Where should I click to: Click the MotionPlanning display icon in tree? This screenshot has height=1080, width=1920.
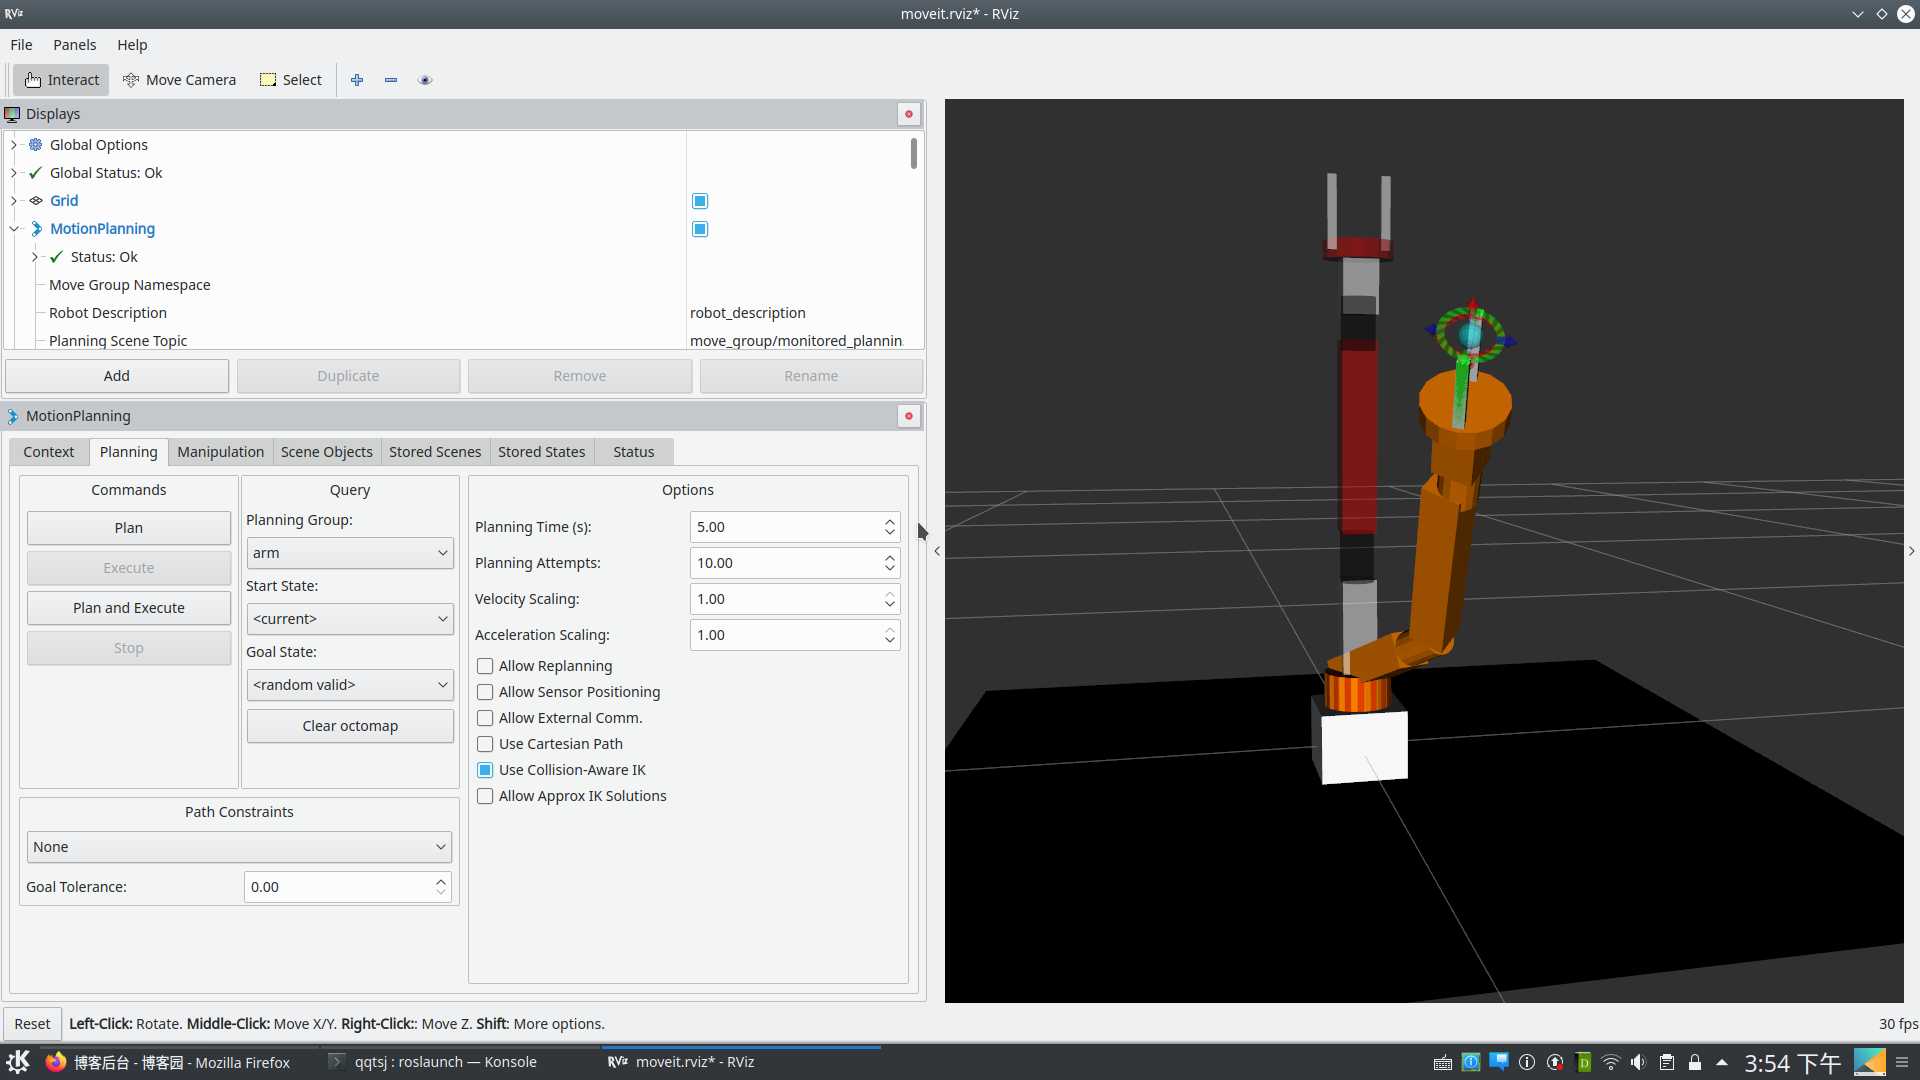36,229
